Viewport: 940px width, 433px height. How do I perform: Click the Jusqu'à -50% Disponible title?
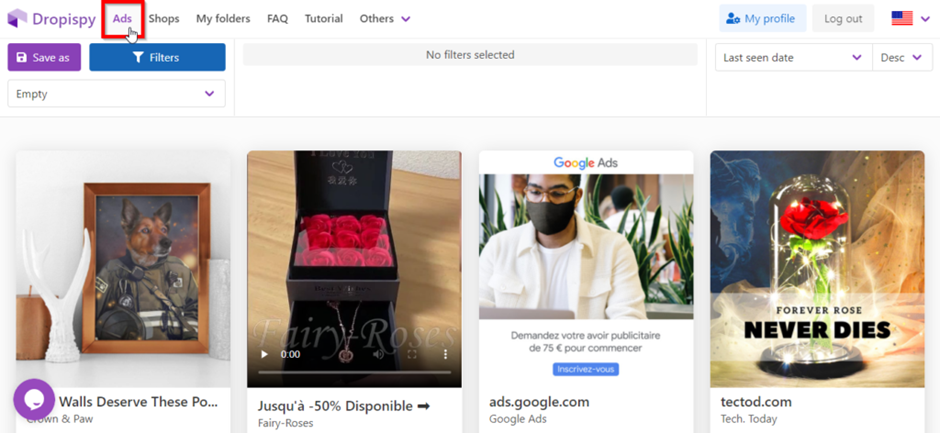tap(344, 406)
